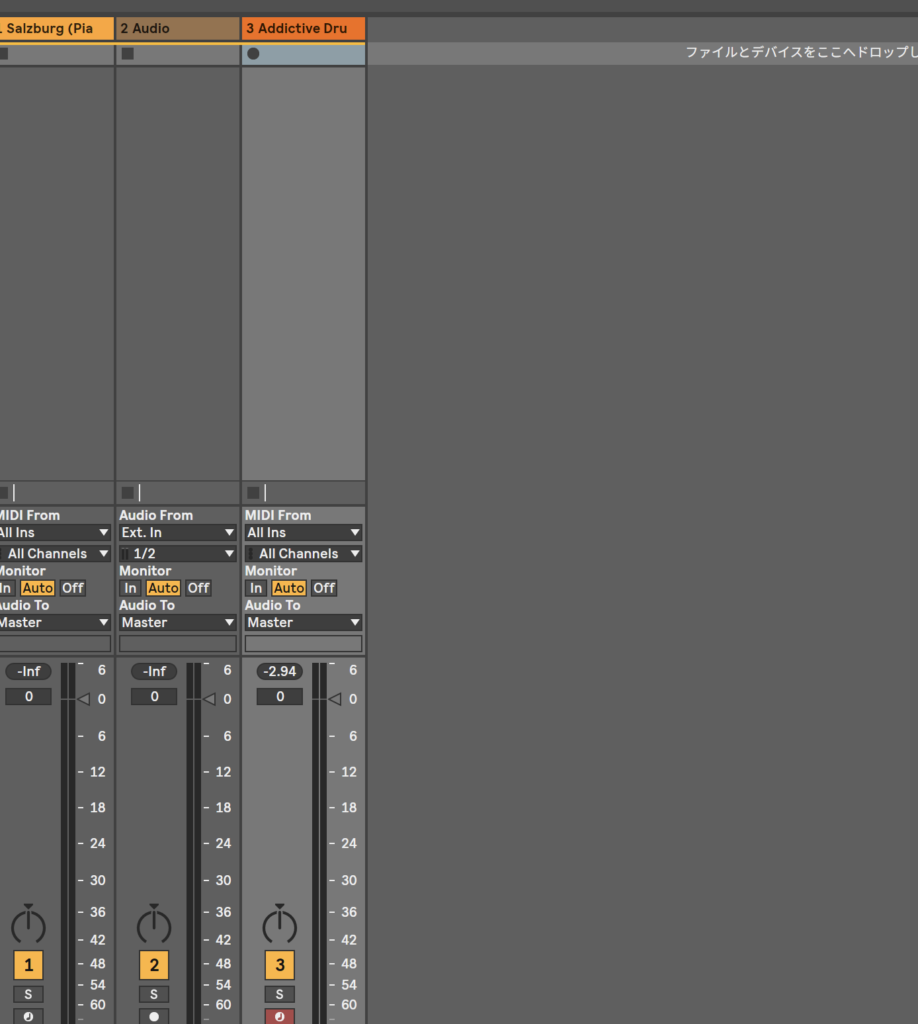Toggle the track 1 activator button
This screenshot has width=918, height=1024.
click(28, 965)
